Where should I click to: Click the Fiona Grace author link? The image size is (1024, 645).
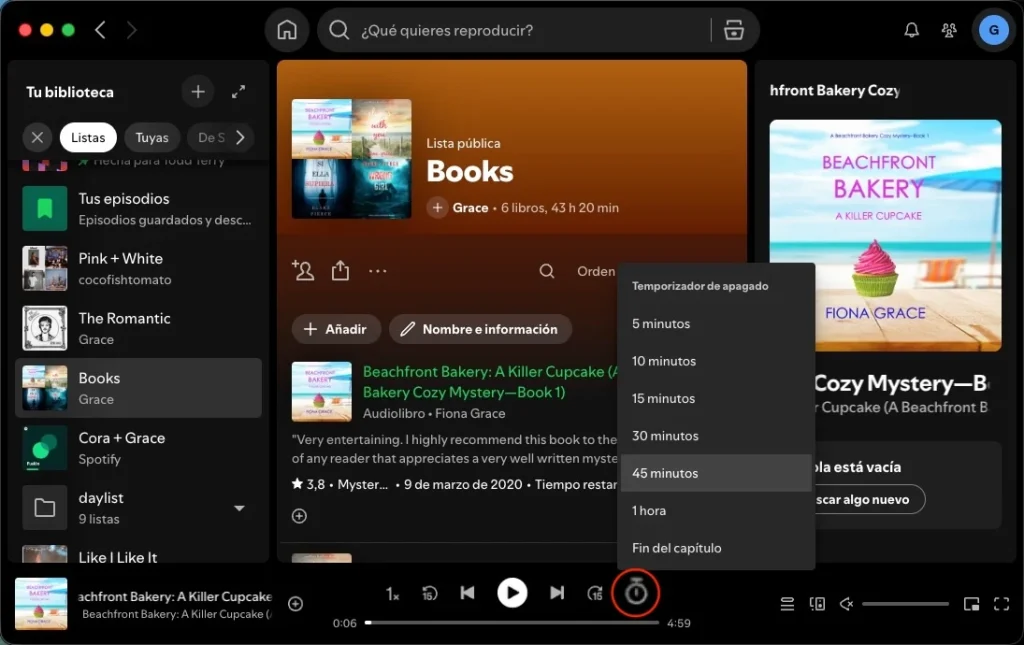coord(470,413)
